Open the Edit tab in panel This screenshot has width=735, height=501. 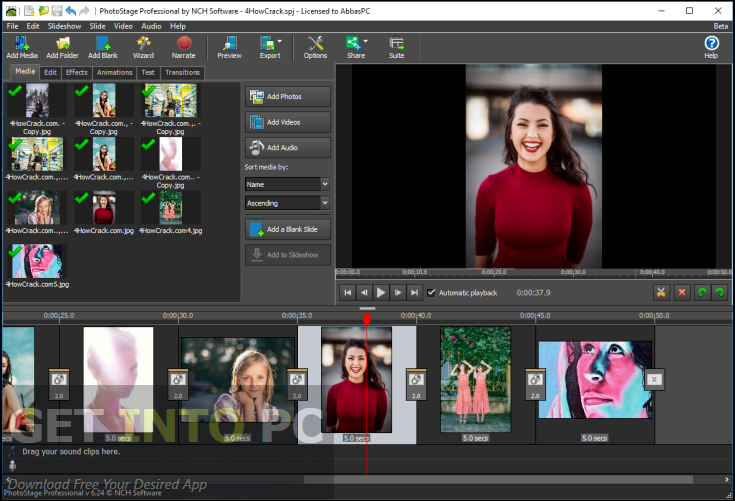(50, 72)
